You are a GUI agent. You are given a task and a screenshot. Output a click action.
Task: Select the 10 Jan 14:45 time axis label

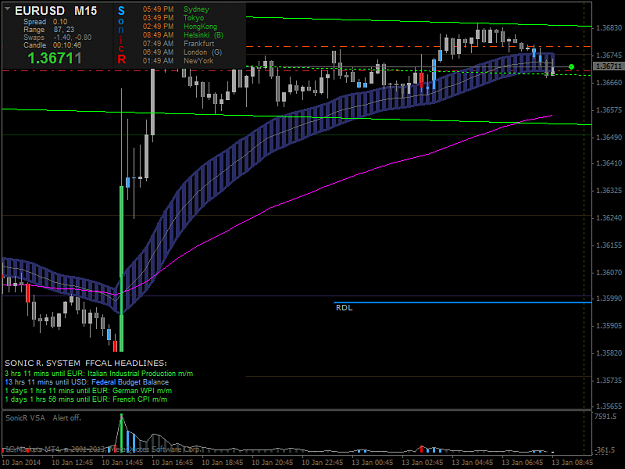[122, 463]
